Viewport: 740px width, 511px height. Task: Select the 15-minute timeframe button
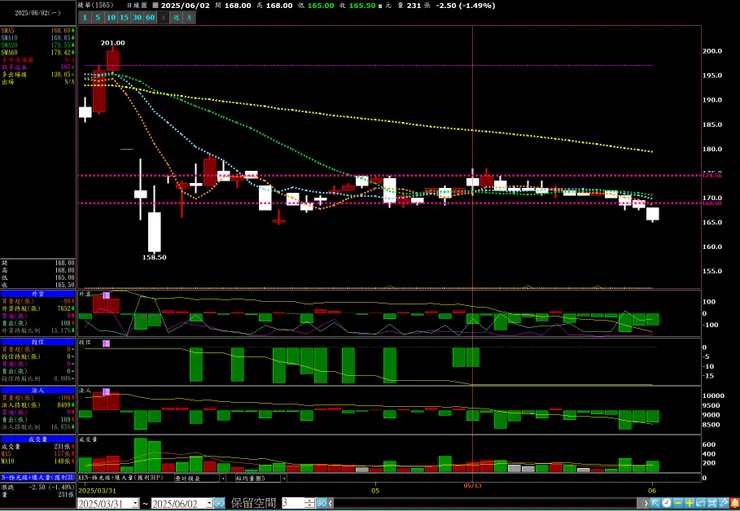124,17
